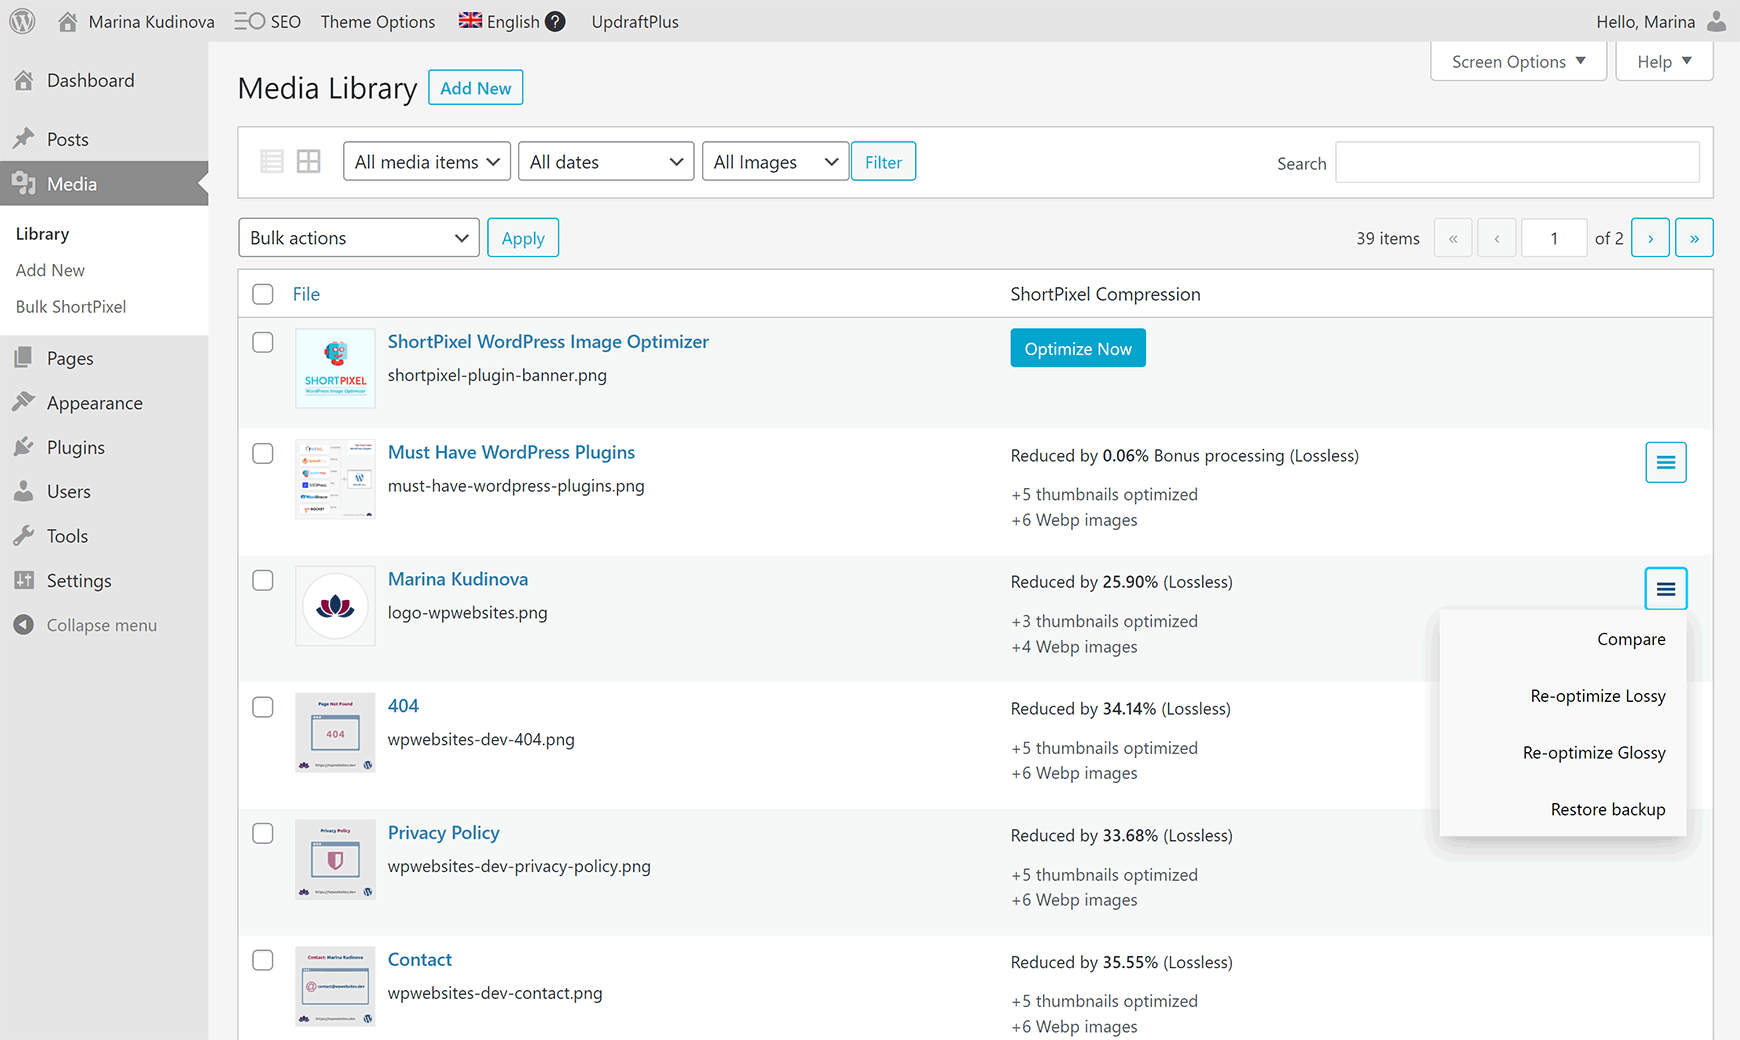This screenshot has width=1740, height=1040.
Task: Click the home icon beside Marina Kudinova
Action: click(67, 21)
